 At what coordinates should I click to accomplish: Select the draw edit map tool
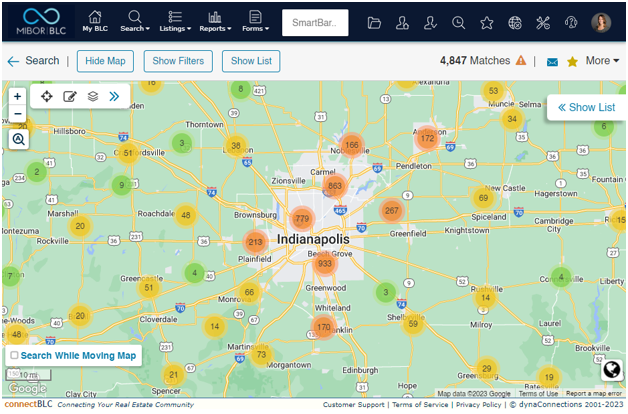(70, 96)
